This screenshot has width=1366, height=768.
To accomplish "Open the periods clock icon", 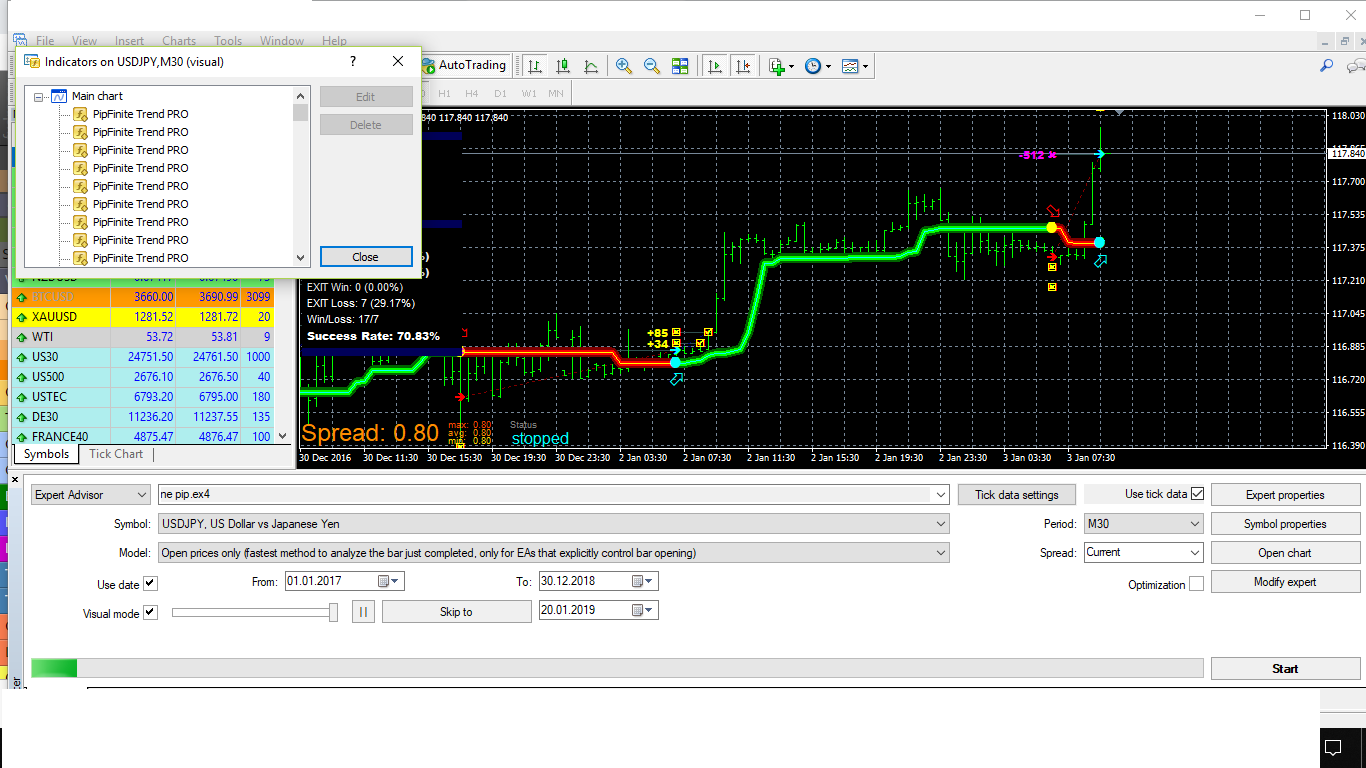I will click(x=813, y=66).
